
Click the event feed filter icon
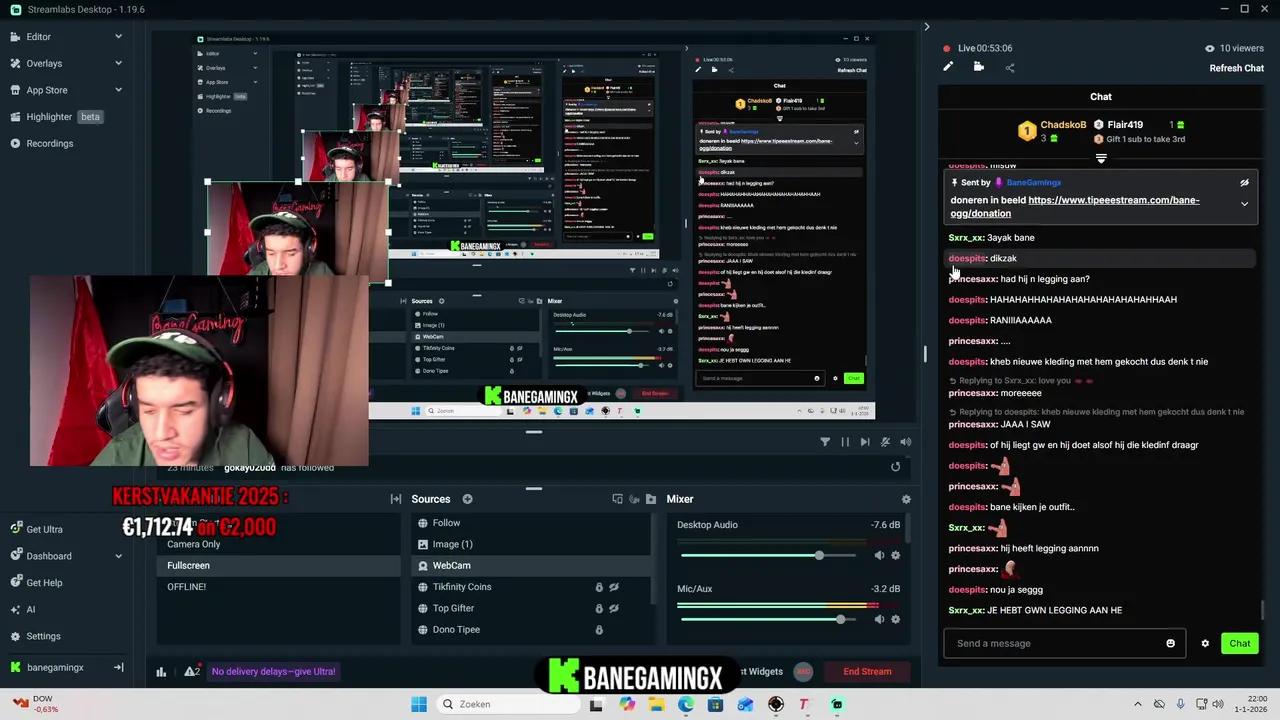pos(825,442)
